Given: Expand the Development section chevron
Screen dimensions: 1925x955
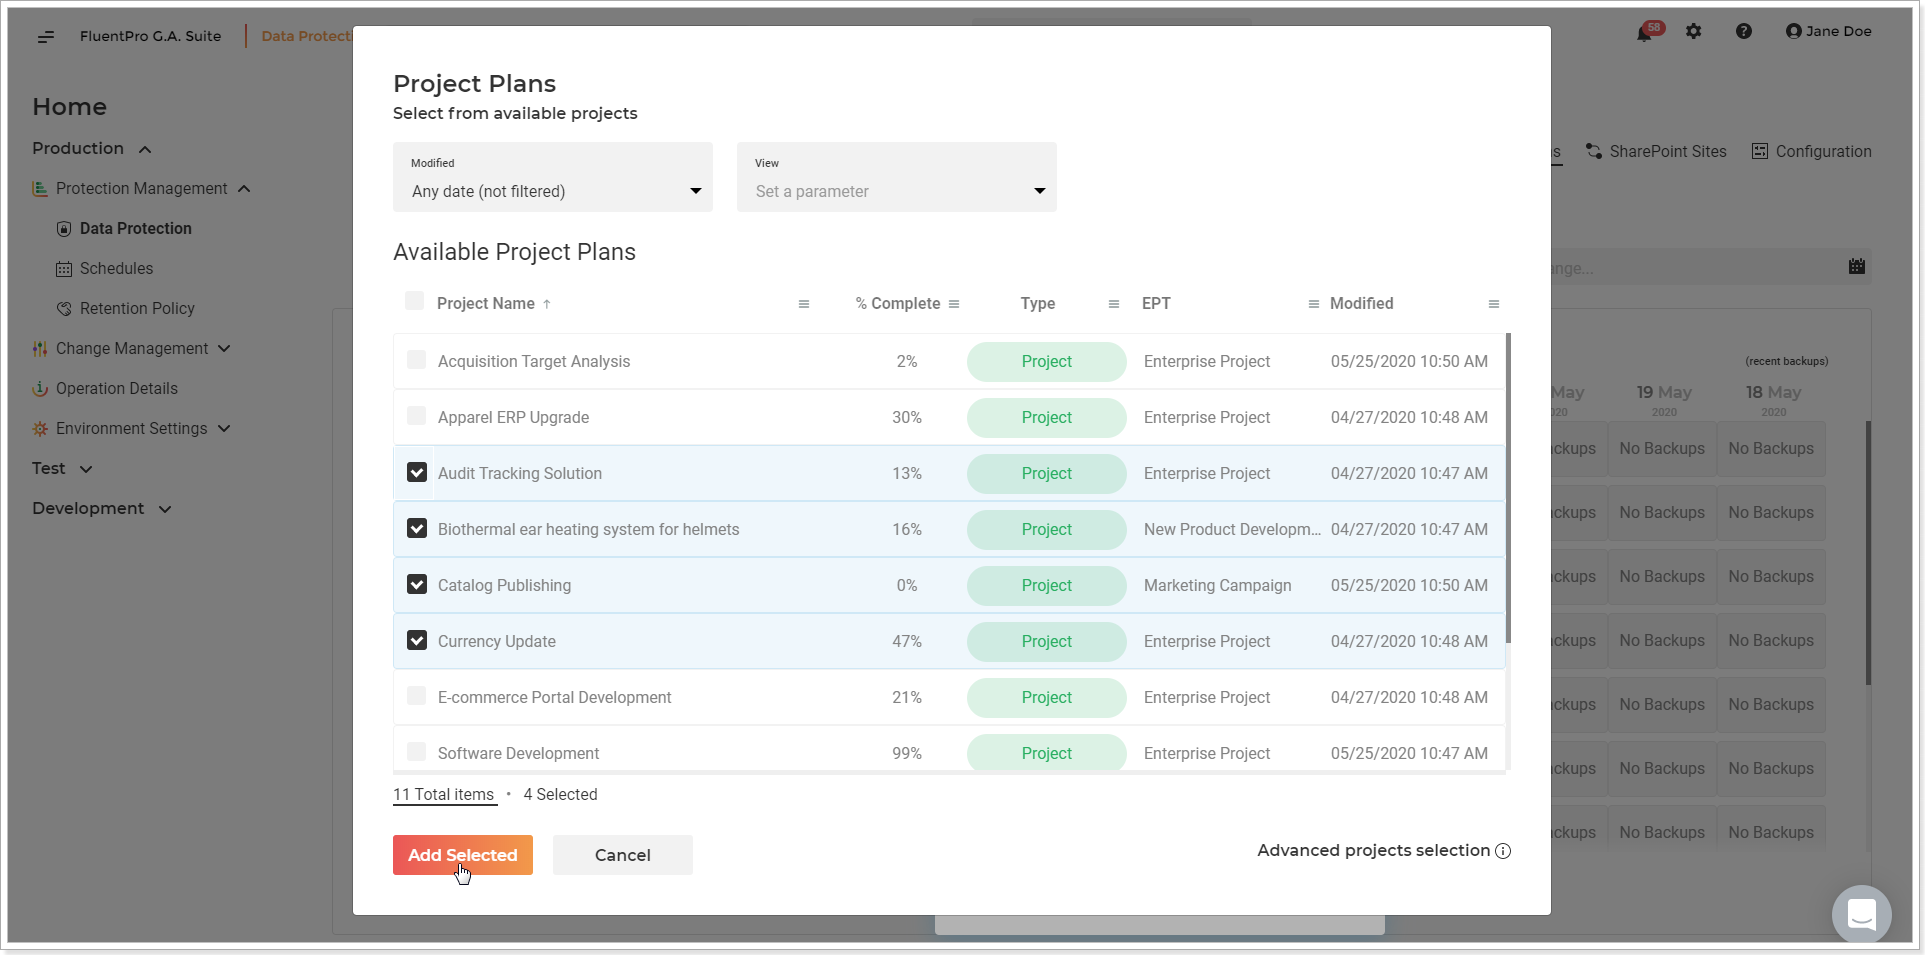Looking at the screenshot, I should pyautogui.click(x=165, y=509).
